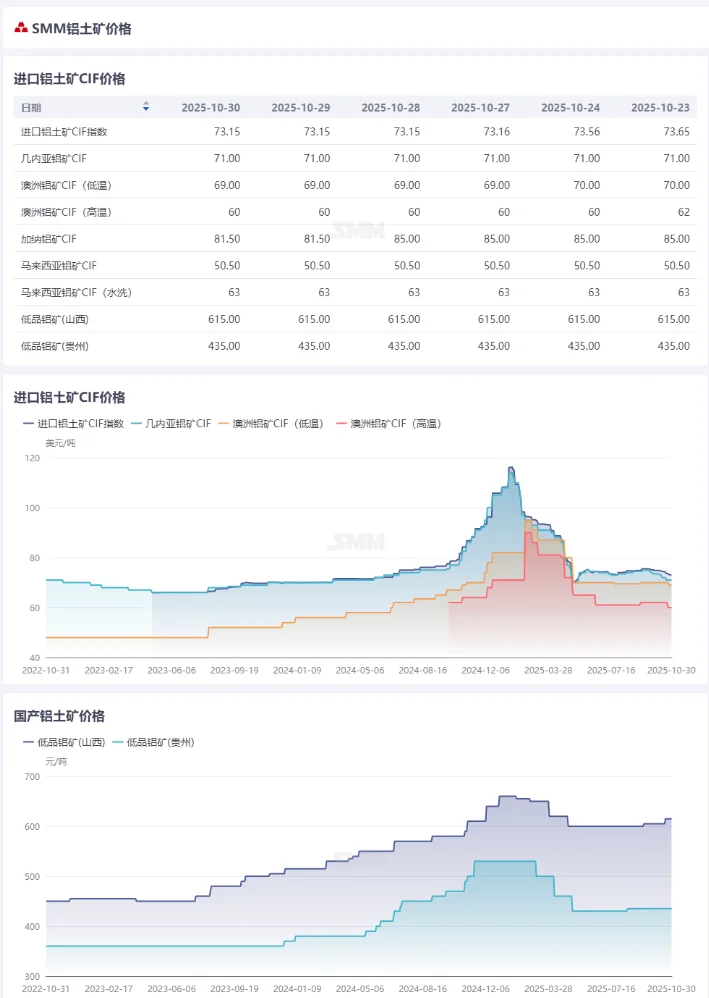The image size is (709, 998).
Task: Click Guizhou value 435.00 under 2025-10-23
Action: [x=673, y=346]
